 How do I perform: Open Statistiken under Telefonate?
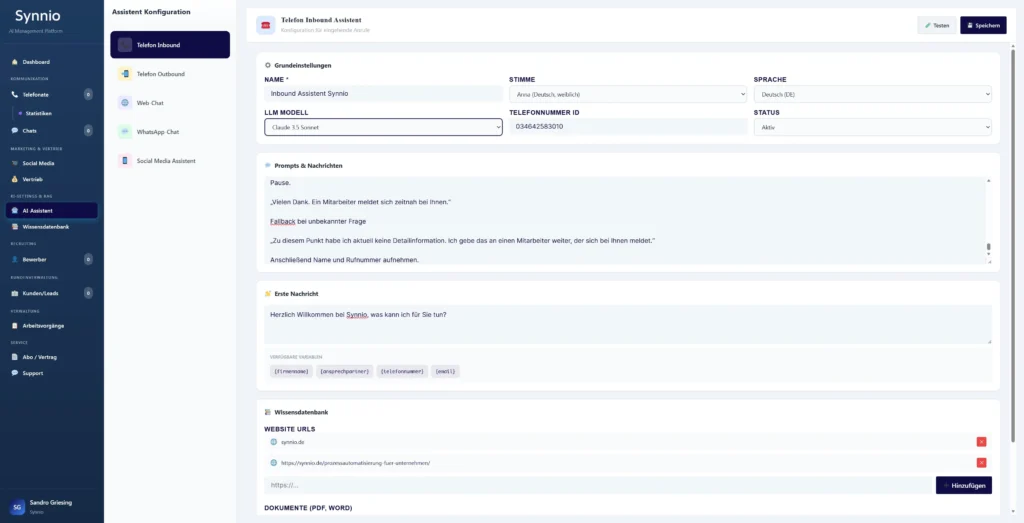tap(38, 113)
